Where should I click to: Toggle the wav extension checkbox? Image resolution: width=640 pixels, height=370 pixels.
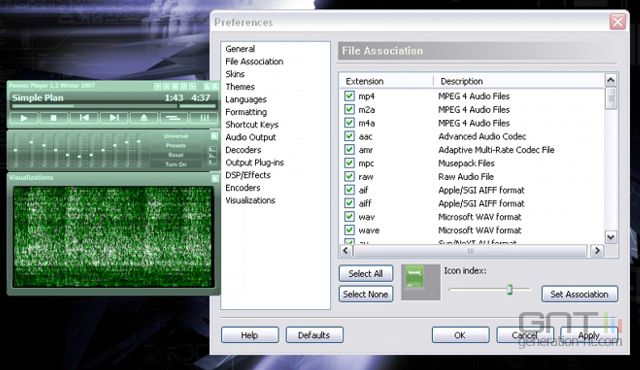[349, 217]
